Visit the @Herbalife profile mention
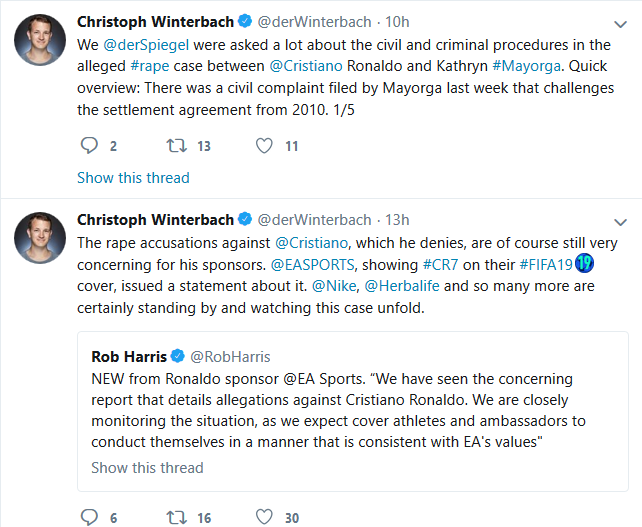 tap(405, 286)
